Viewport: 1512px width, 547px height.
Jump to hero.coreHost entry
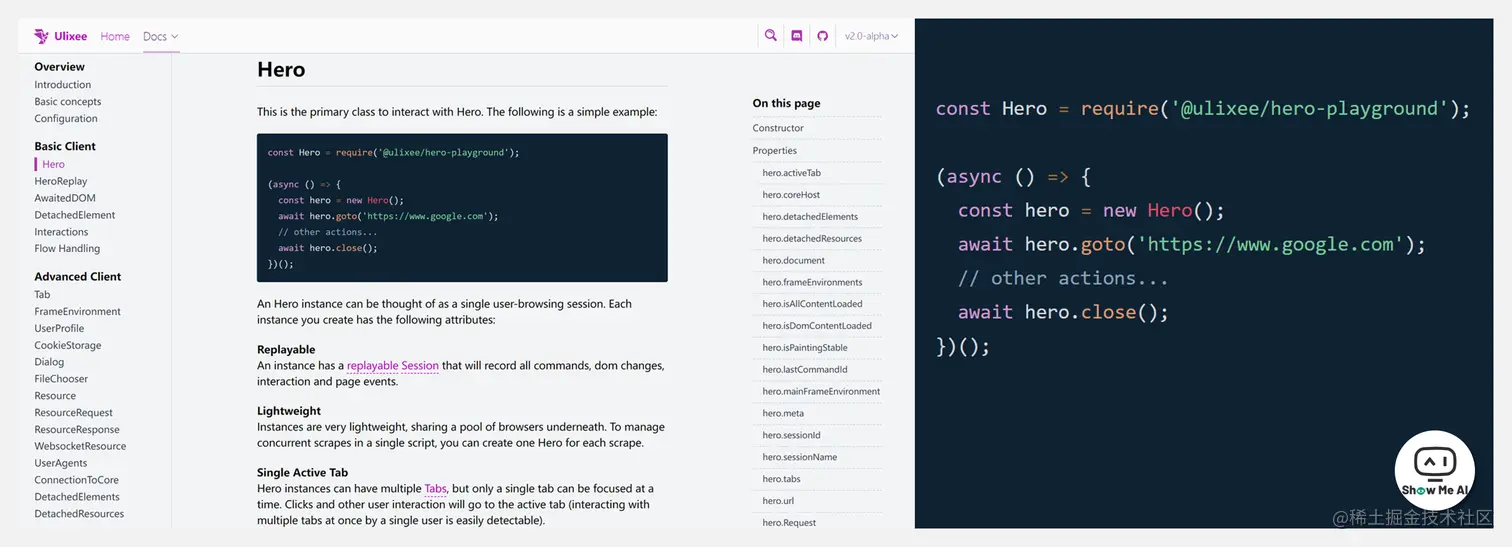click(791, 195)
